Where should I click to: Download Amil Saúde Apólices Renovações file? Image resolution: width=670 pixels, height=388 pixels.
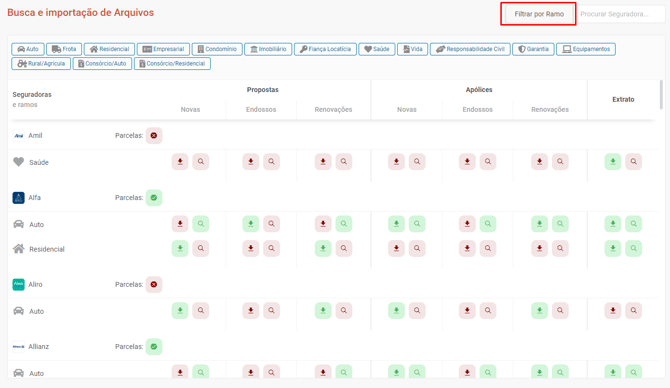point(539,162)
